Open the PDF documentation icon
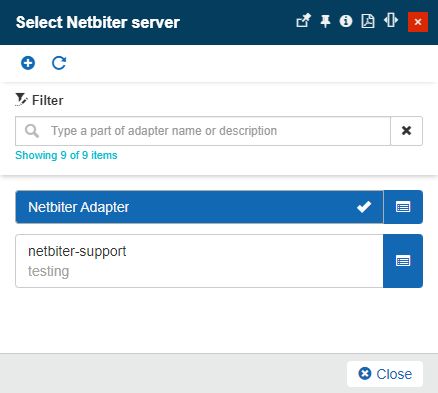438x393 pixels. click(368, 21)
